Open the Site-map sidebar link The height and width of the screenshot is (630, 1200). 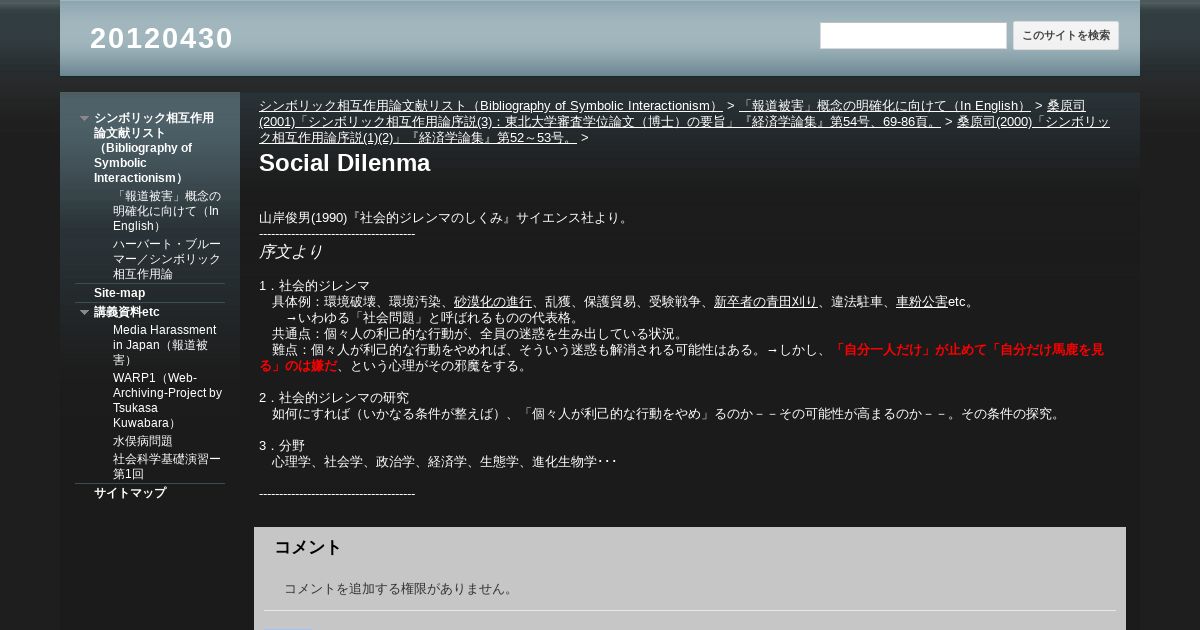[x=119, y=293]
